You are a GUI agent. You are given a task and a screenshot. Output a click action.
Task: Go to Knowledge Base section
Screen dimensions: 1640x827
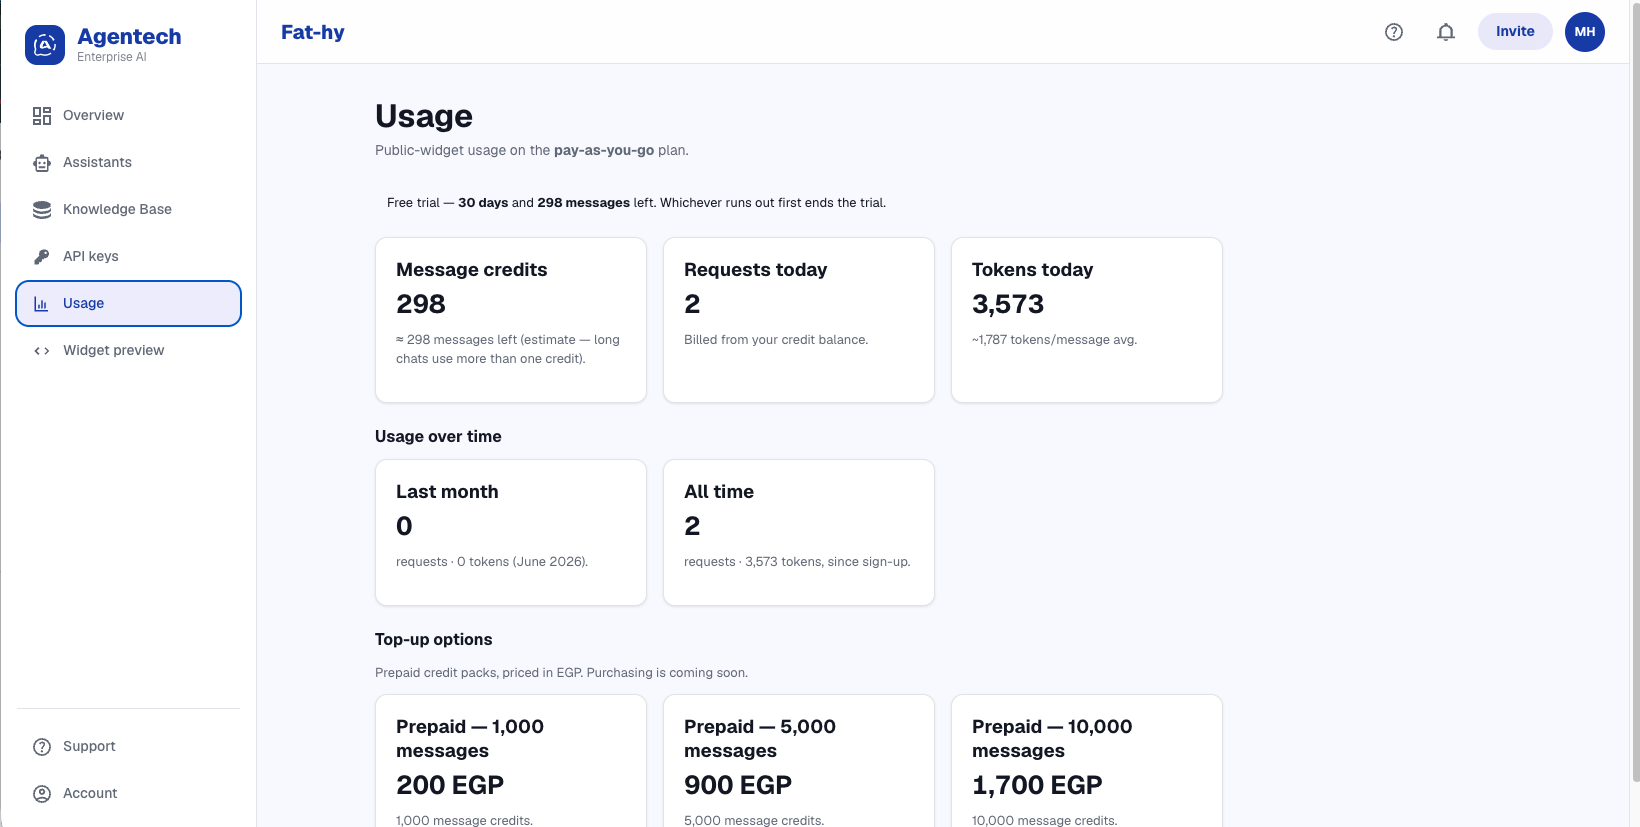tap(129, 210)
